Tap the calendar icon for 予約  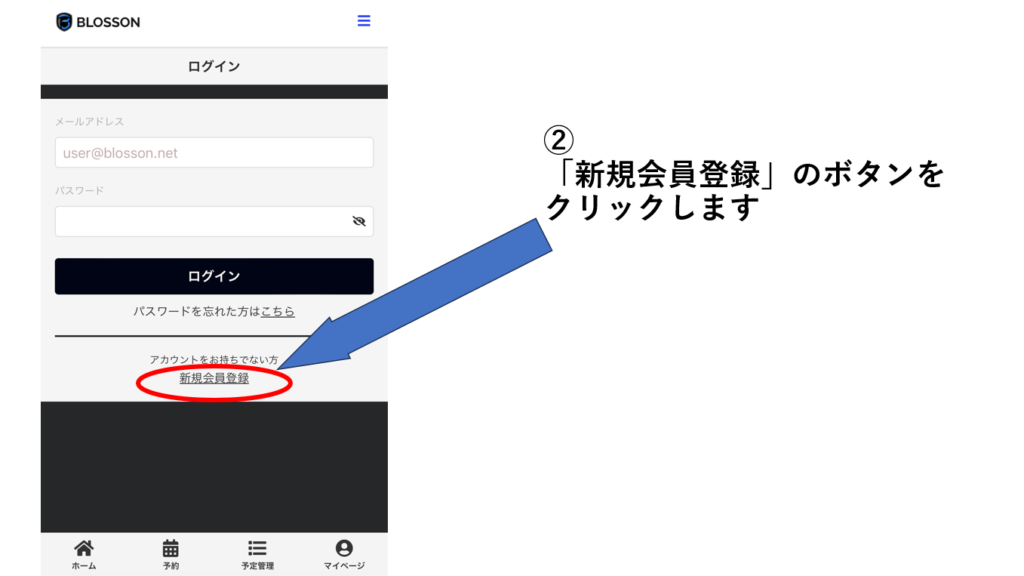coord(171,548)
